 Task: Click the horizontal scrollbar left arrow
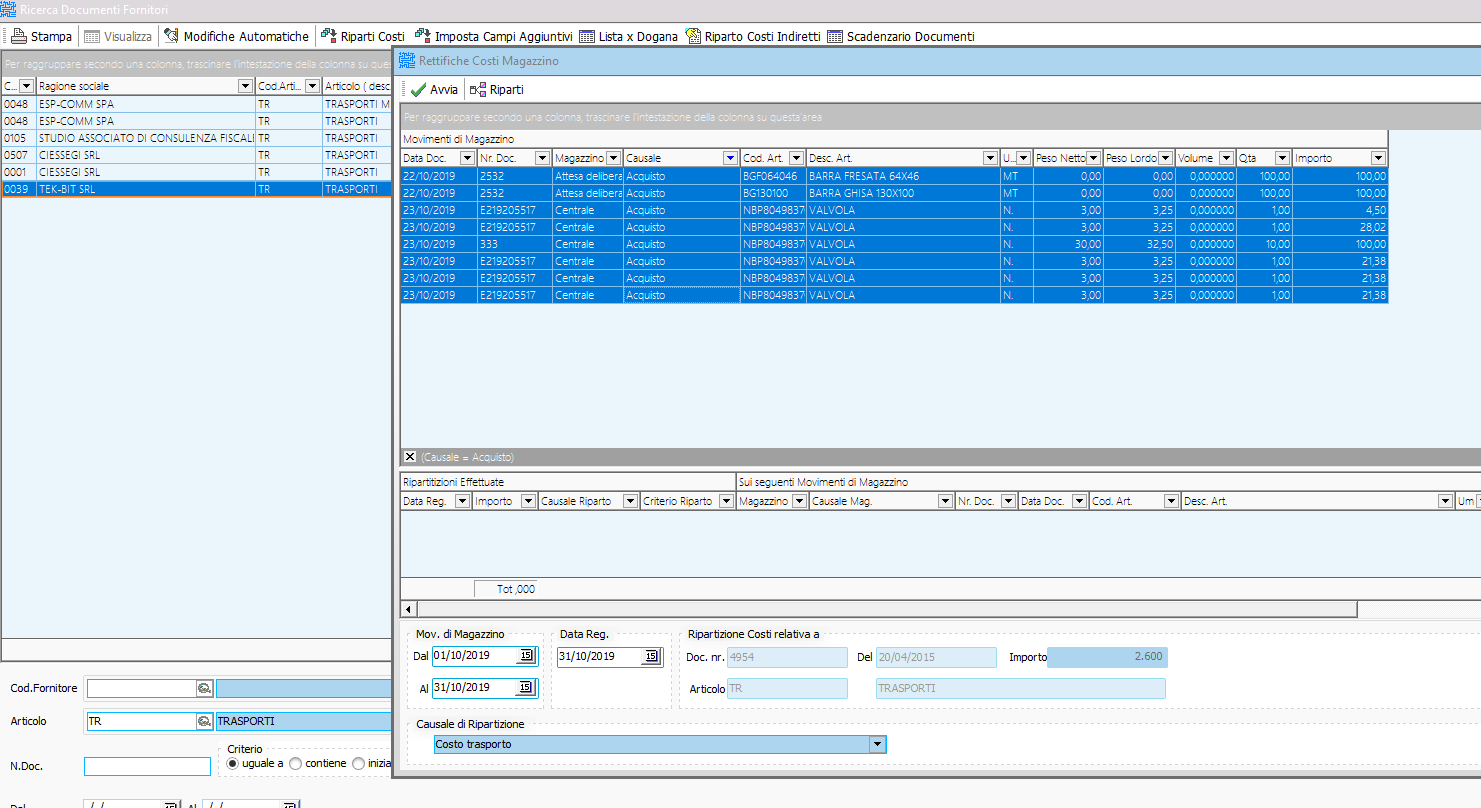coord(408,609)
